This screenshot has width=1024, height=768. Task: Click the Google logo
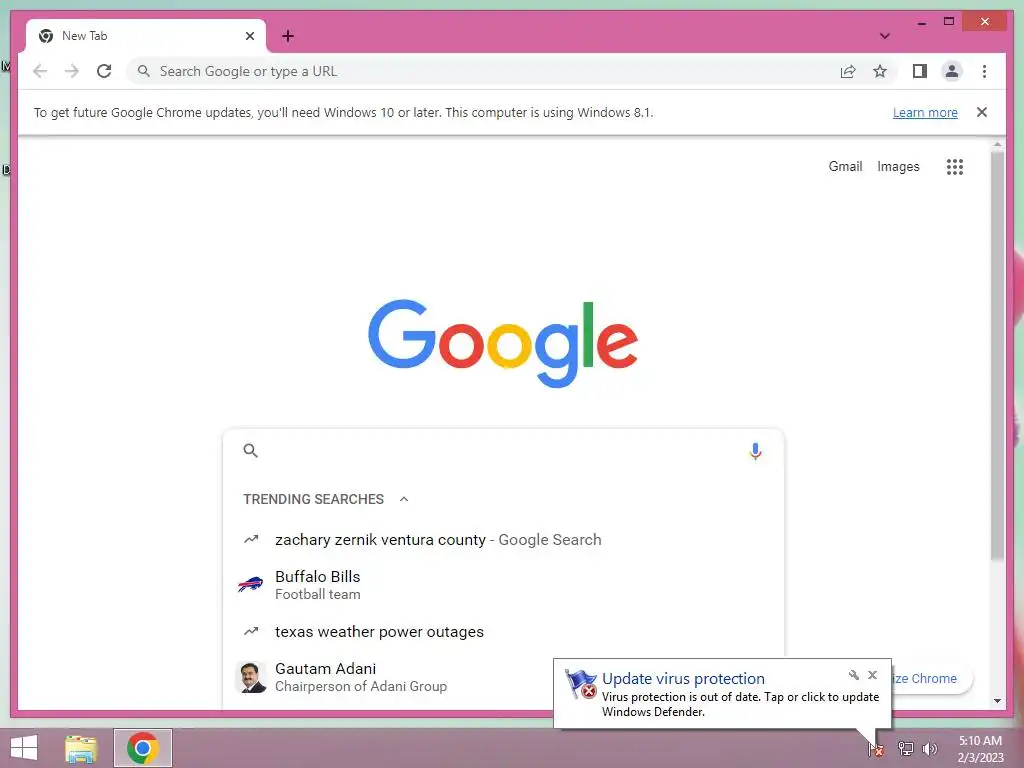pos(503,344)
